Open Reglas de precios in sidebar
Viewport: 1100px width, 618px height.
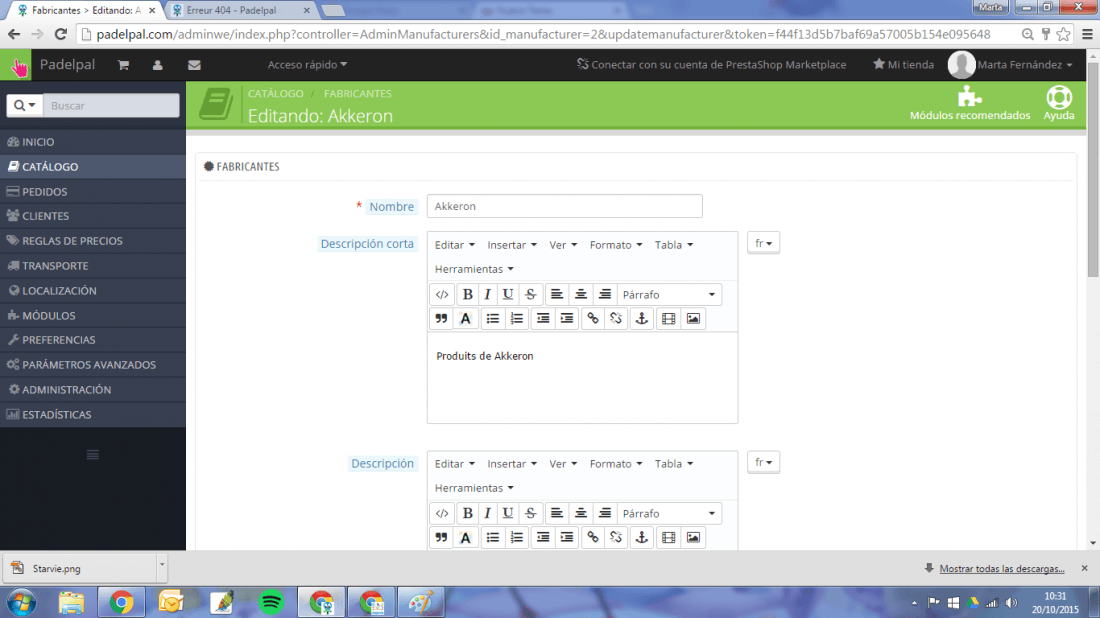(x=93, y=241)
